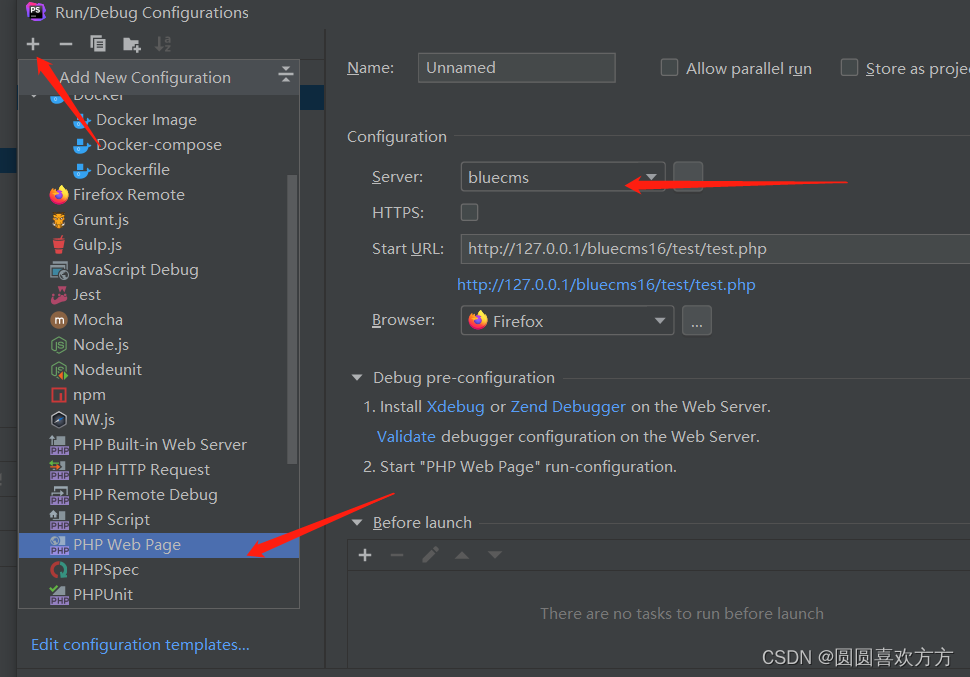Click the JavaScript Debug icon
Screen dimensions: 970x677
[x=59, y=270]
